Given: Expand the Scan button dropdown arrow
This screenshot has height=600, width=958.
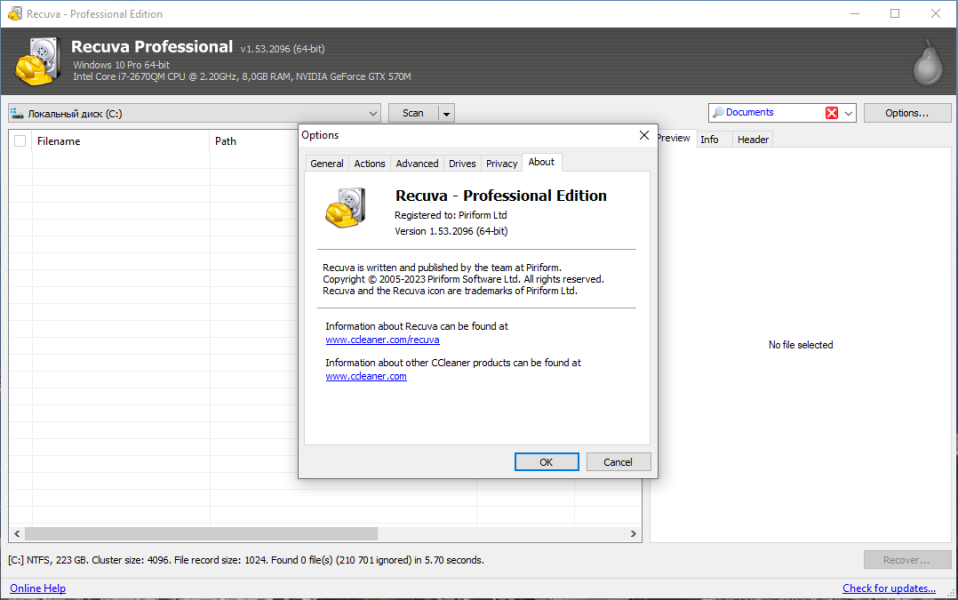Looking at the screenshot, I should pos(447,114).
